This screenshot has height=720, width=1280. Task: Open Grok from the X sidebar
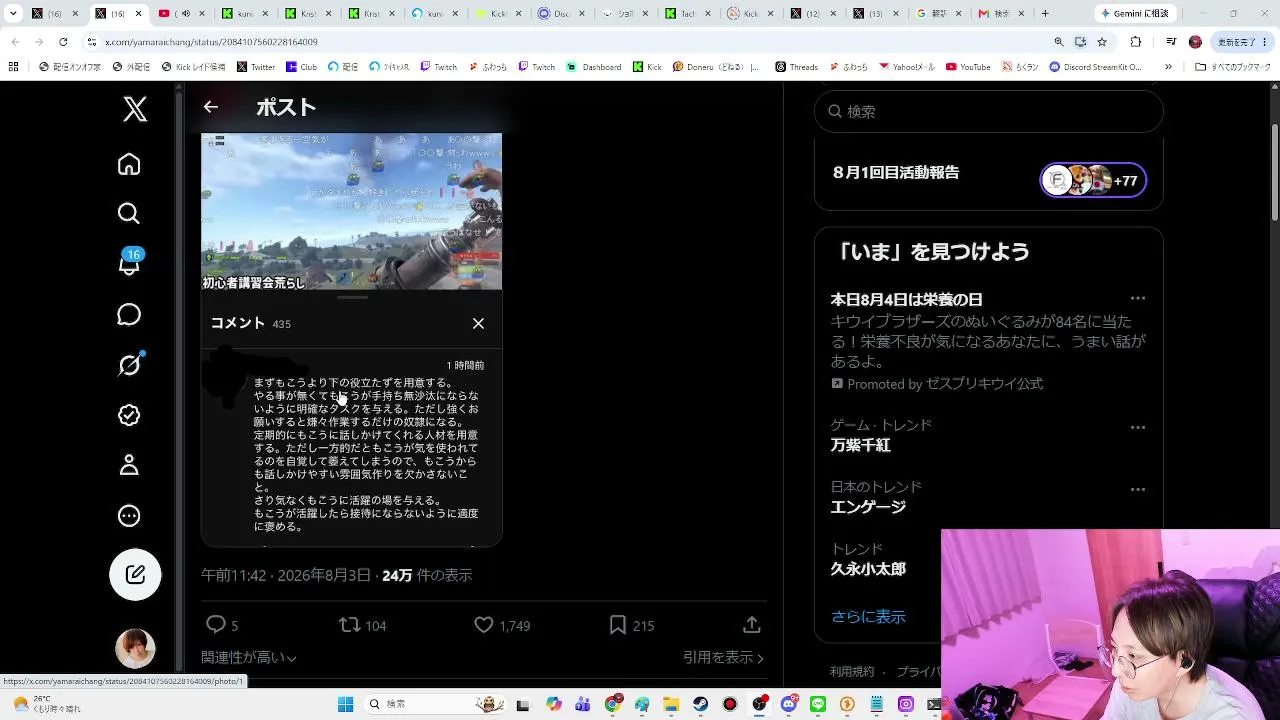129,365
